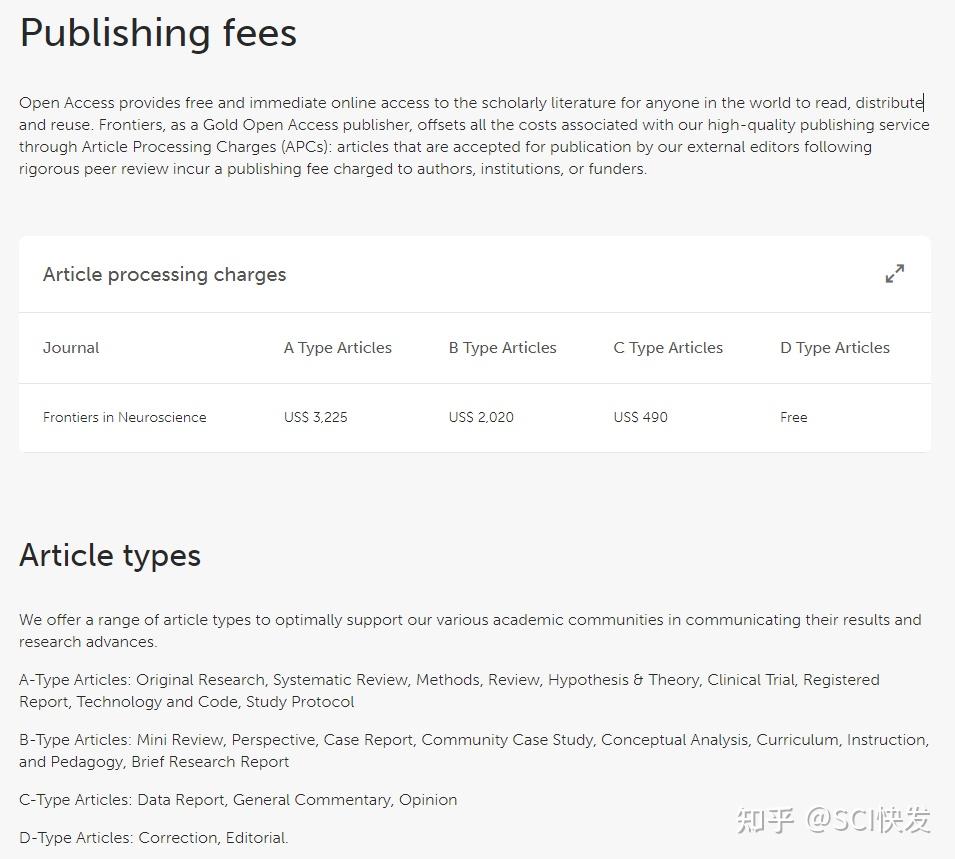
Task: Click the US$ 2,020 fee cell
Action: tap(480, 417)
